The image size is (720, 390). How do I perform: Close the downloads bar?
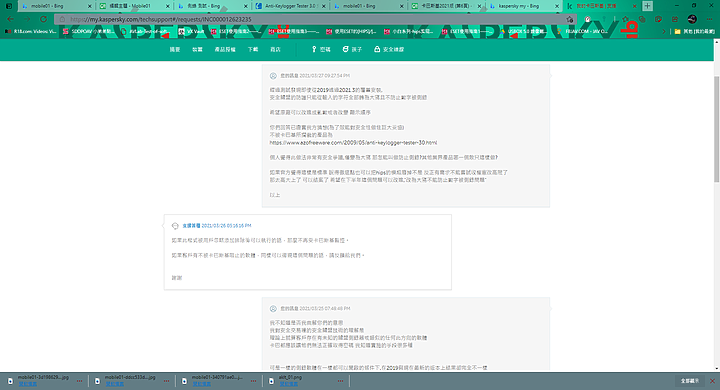click(x=712, y=381)
